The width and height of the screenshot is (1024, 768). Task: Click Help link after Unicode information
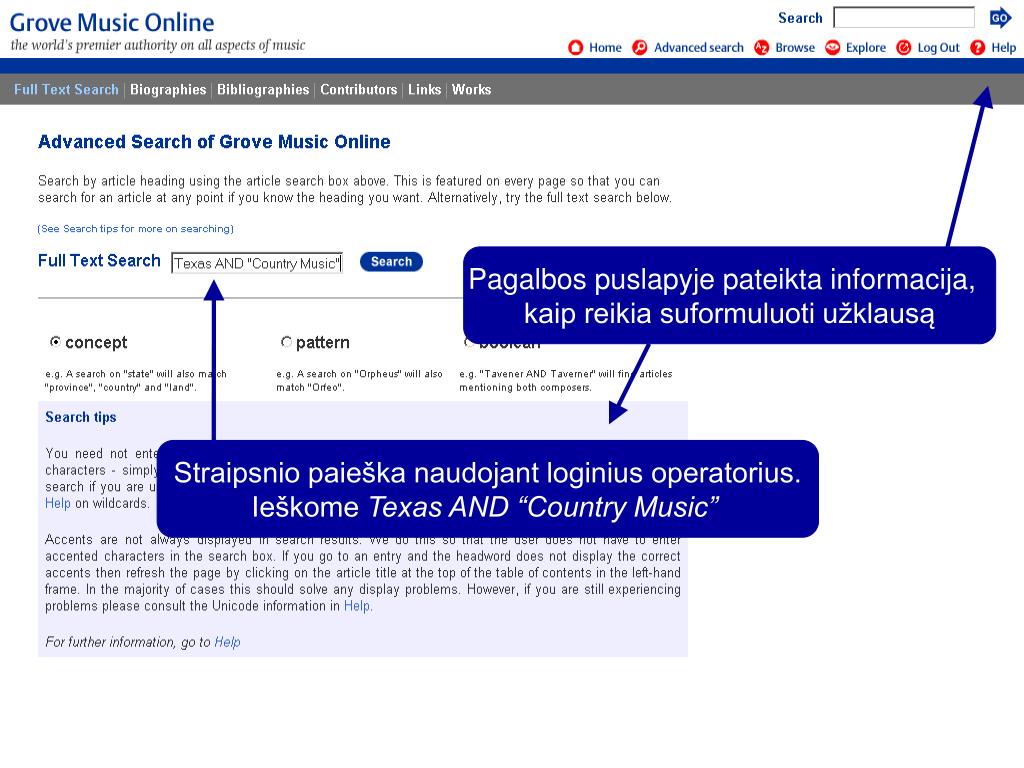tap(357, 606)
